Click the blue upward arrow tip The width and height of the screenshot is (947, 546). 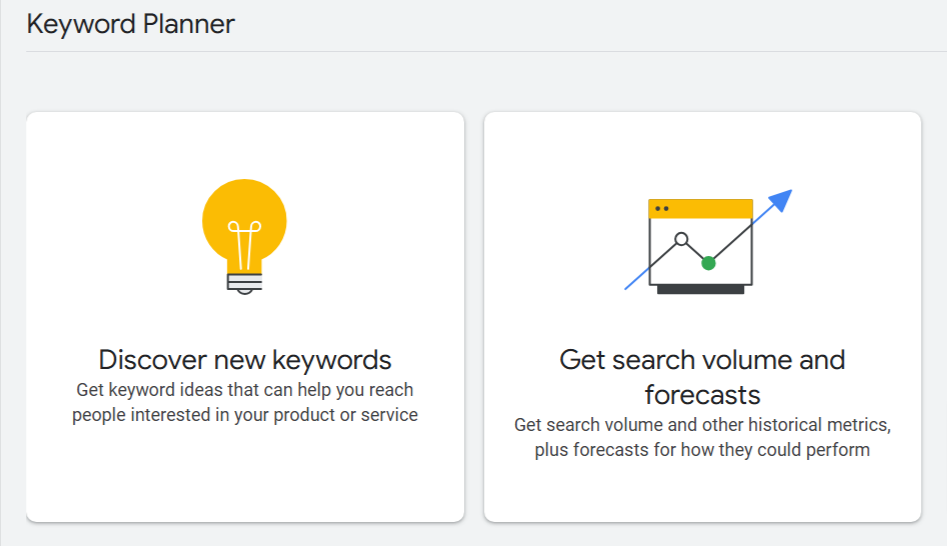coord(781,201)
